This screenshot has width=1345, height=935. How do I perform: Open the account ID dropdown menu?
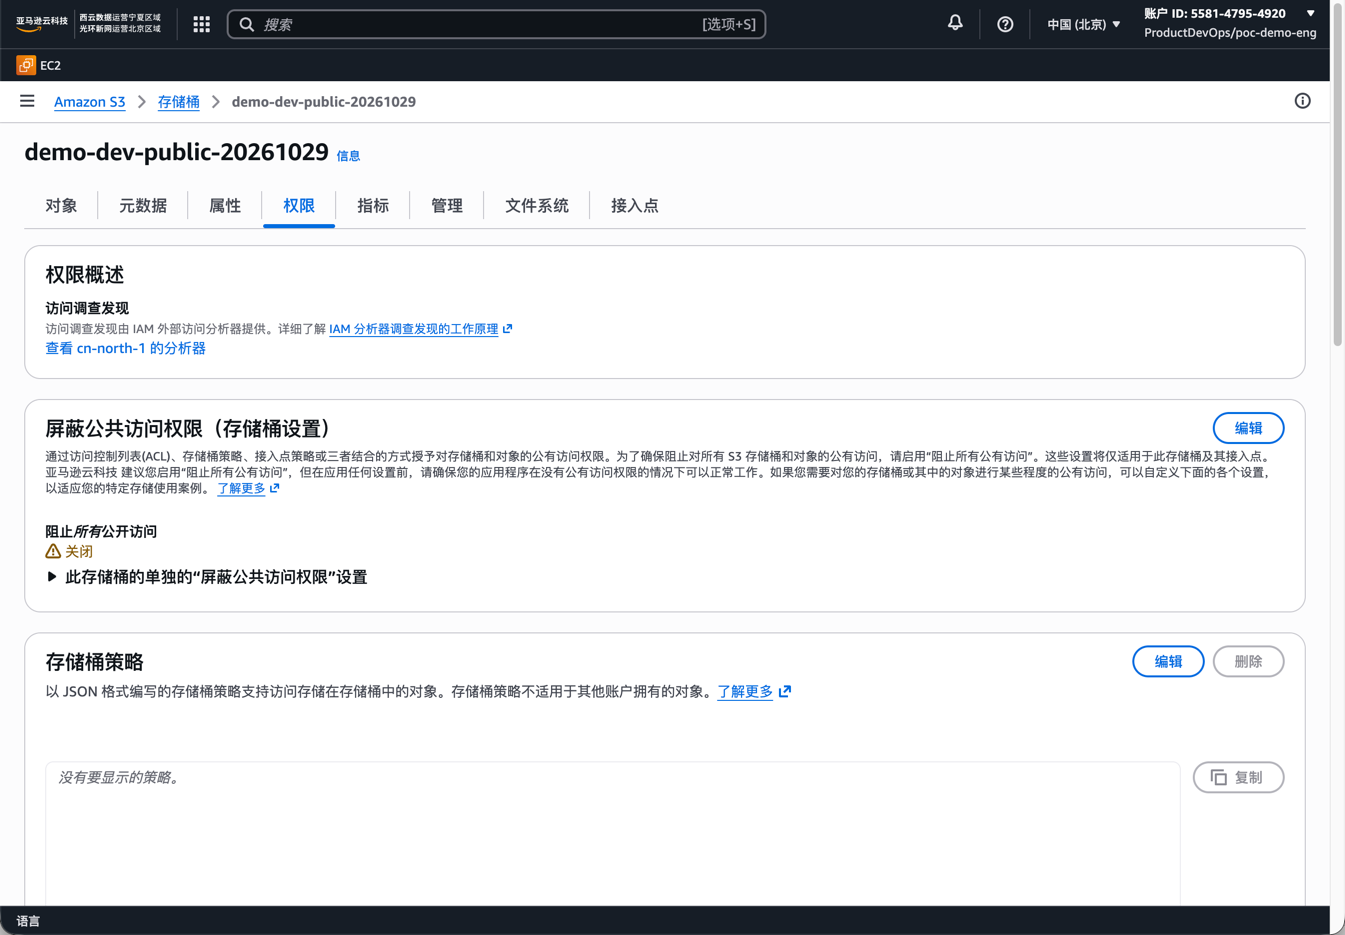click(x=1230, y=23)
